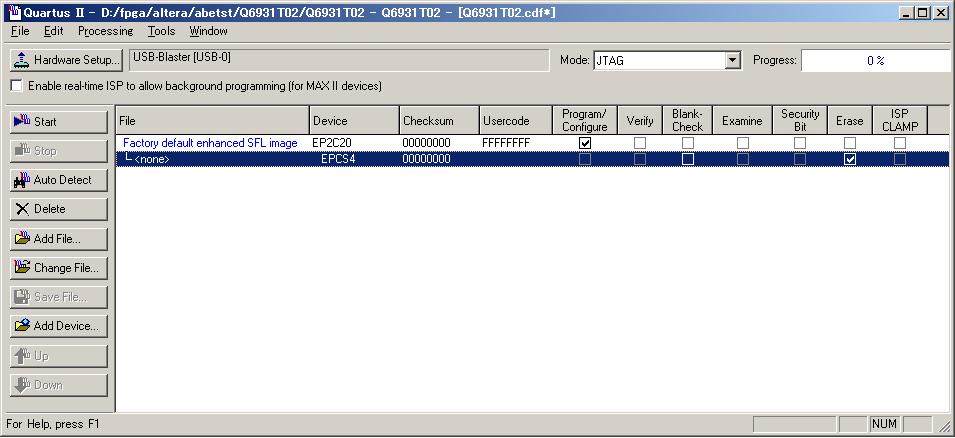Open the Hardware Setup dialog
The image size is (955, 438).
click(66, 60)
